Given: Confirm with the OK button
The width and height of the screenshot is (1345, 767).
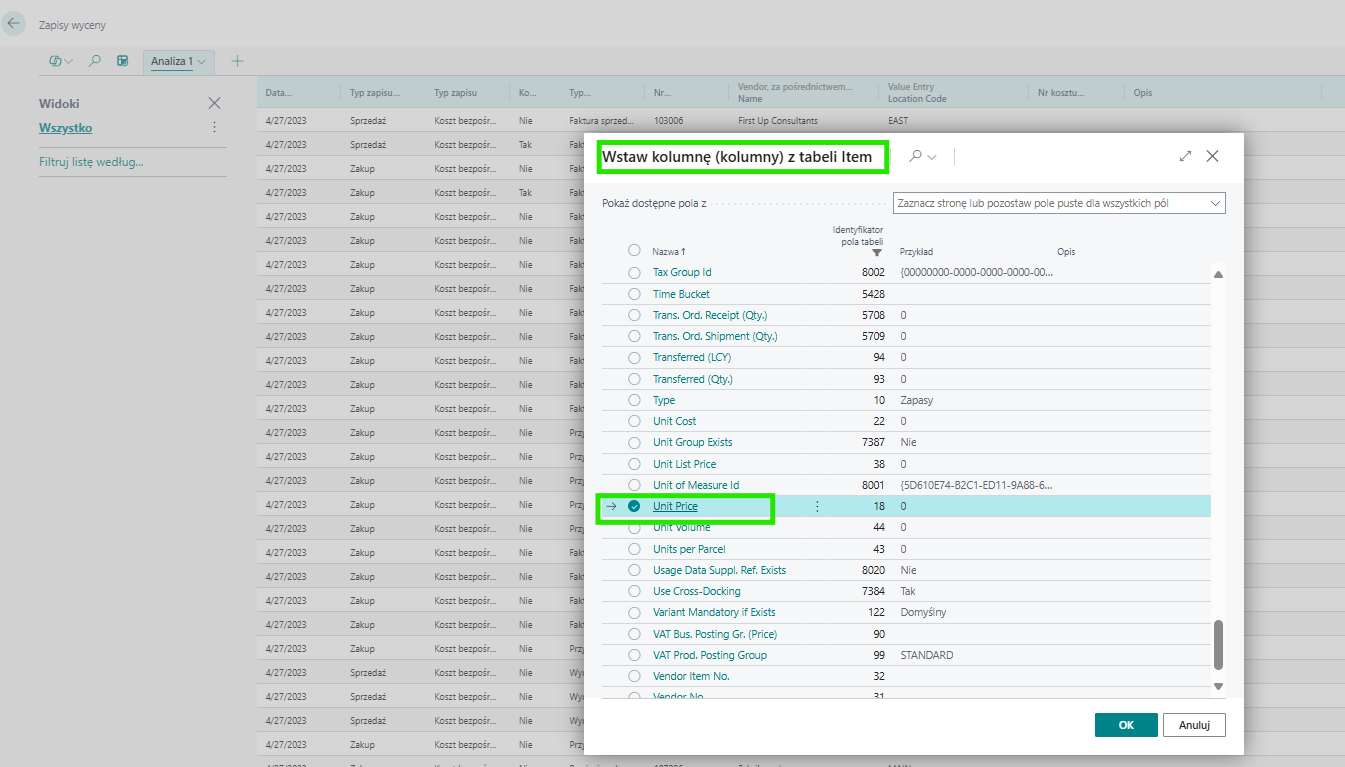Looking at the screenshot, I should 1126,725.
